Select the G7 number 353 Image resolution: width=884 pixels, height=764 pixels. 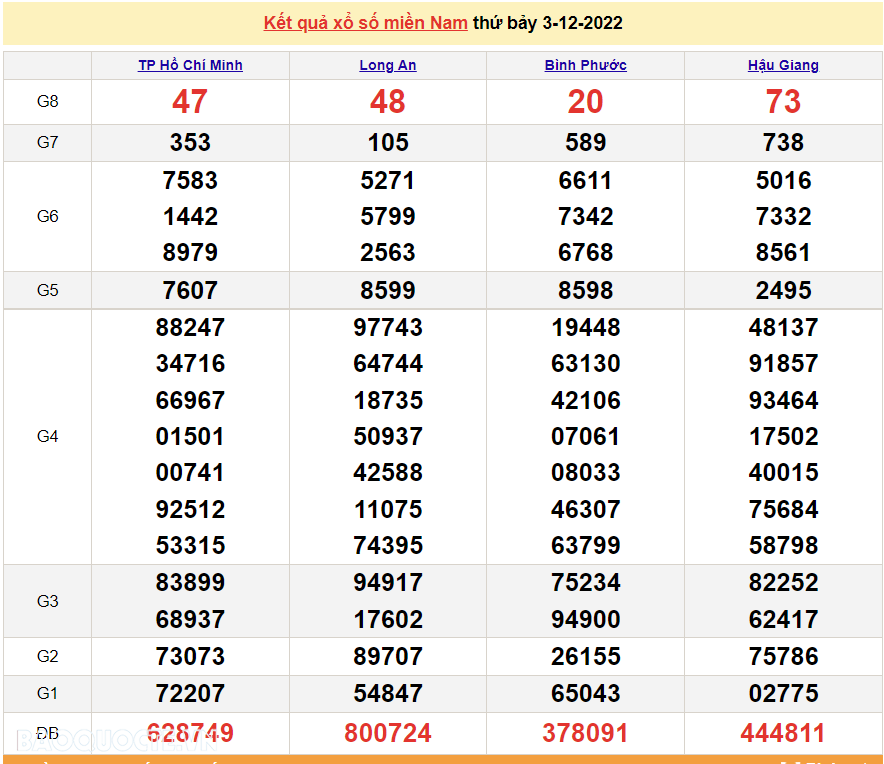(x=190, y=142)
